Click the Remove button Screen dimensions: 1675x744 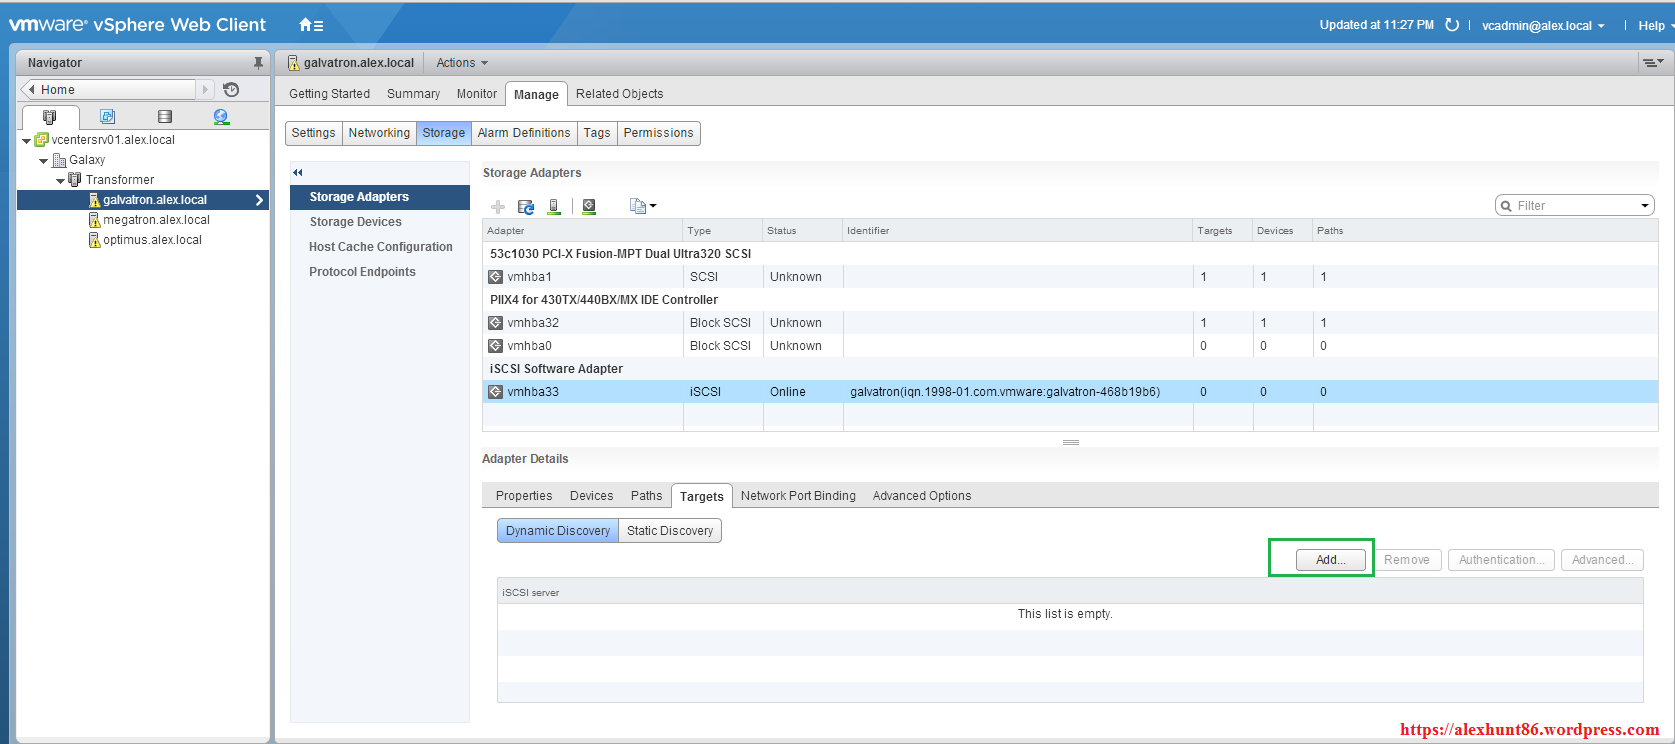click(1407, 560)
